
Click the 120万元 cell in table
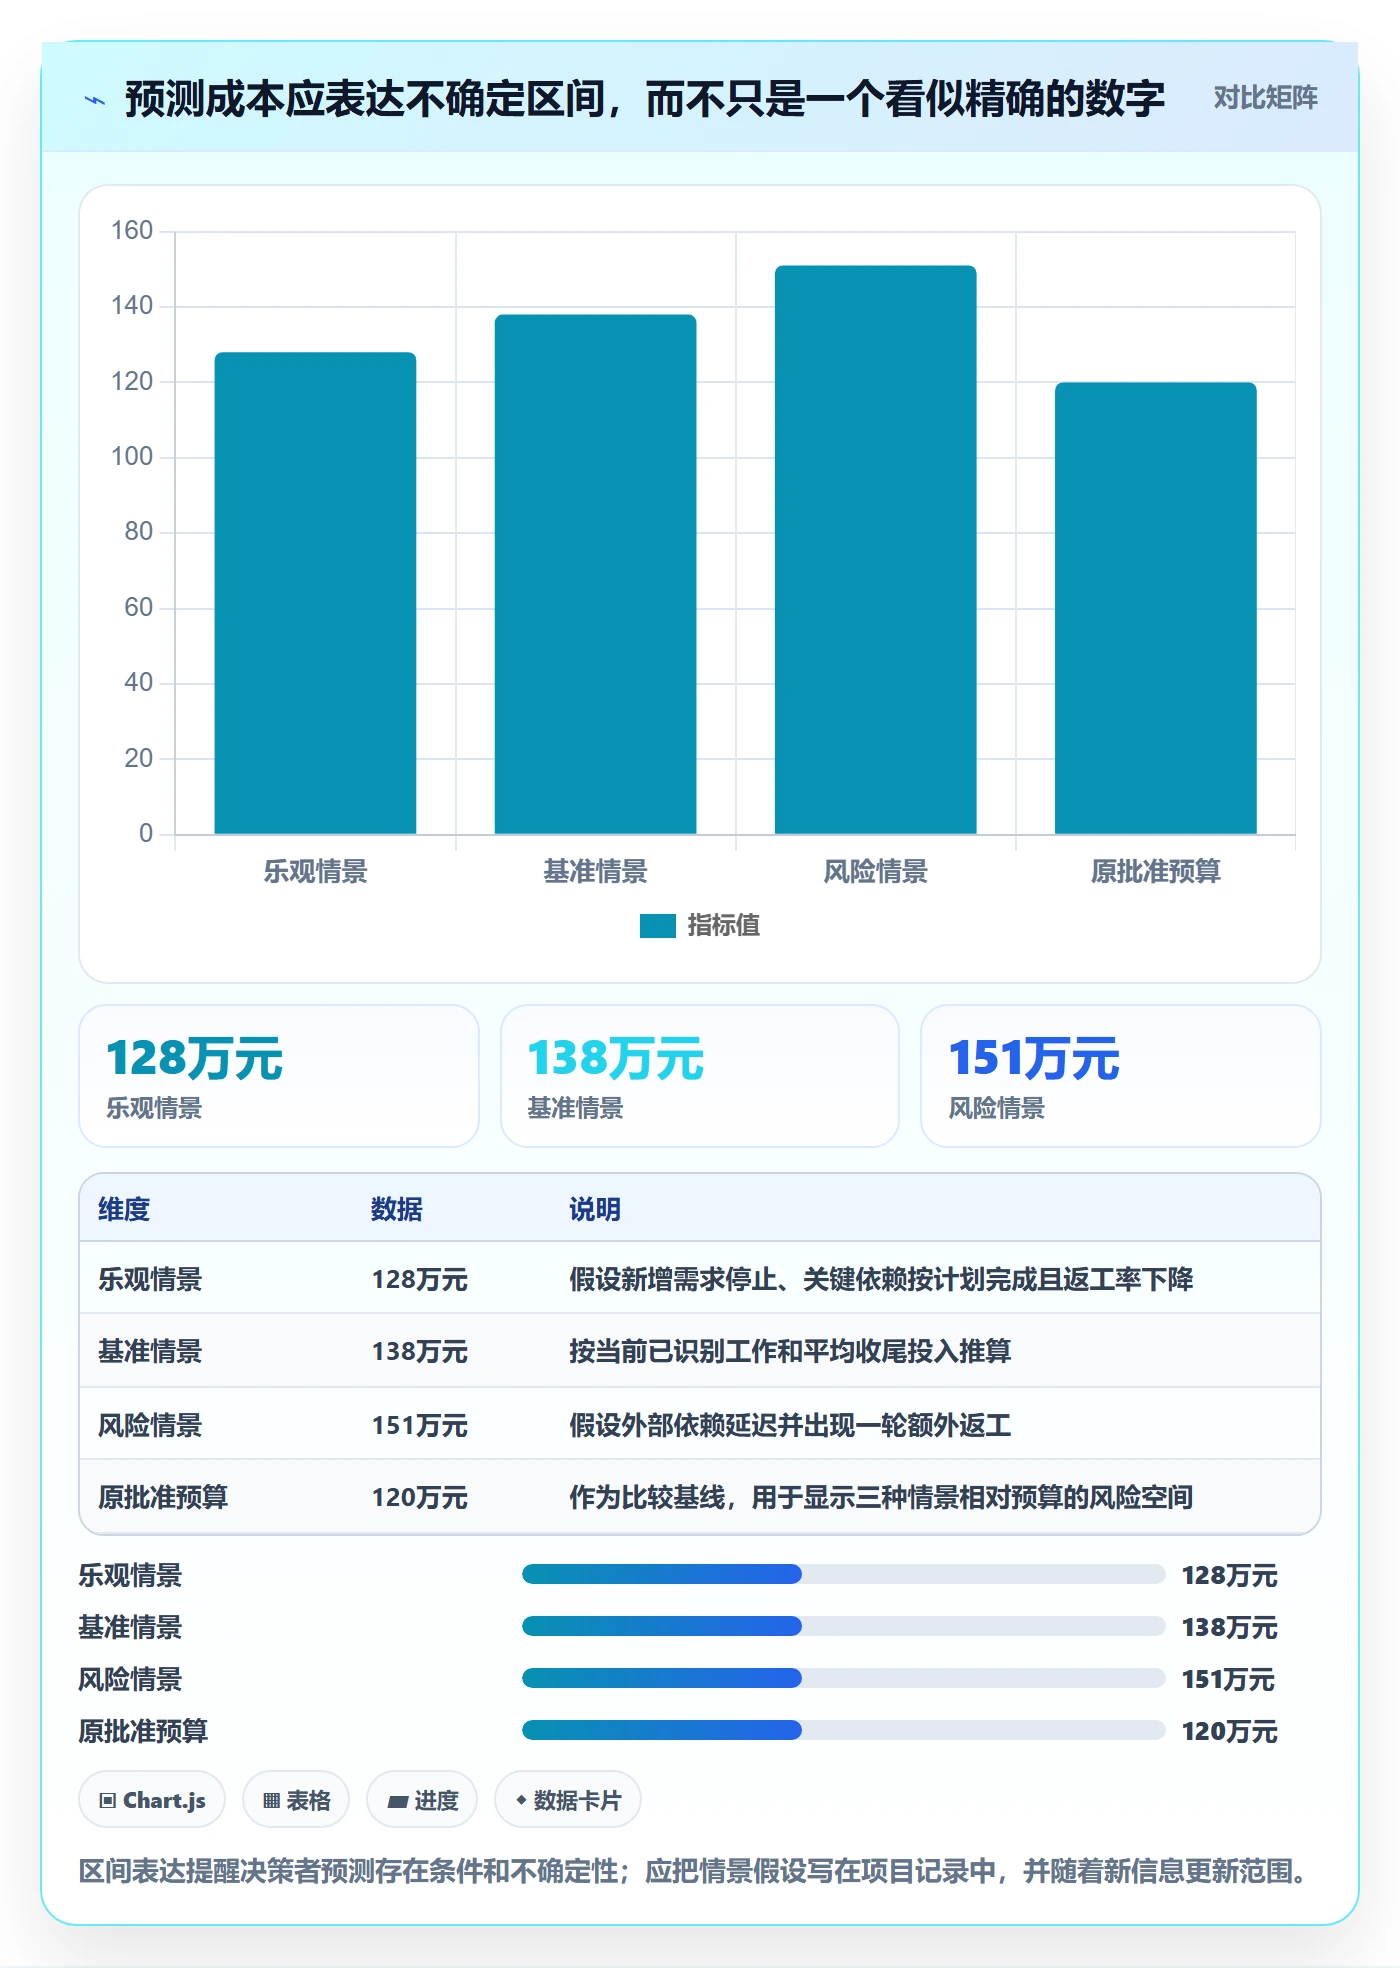419,1497
